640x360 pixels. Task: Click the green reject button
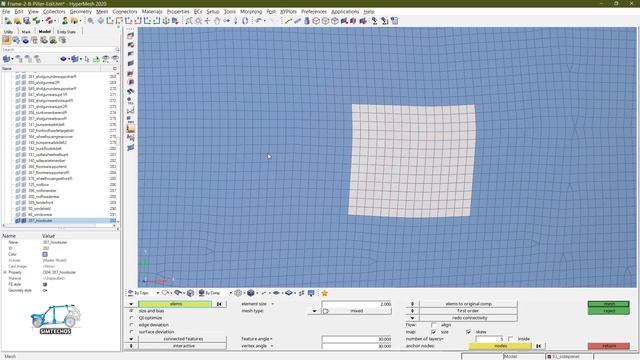609,311
